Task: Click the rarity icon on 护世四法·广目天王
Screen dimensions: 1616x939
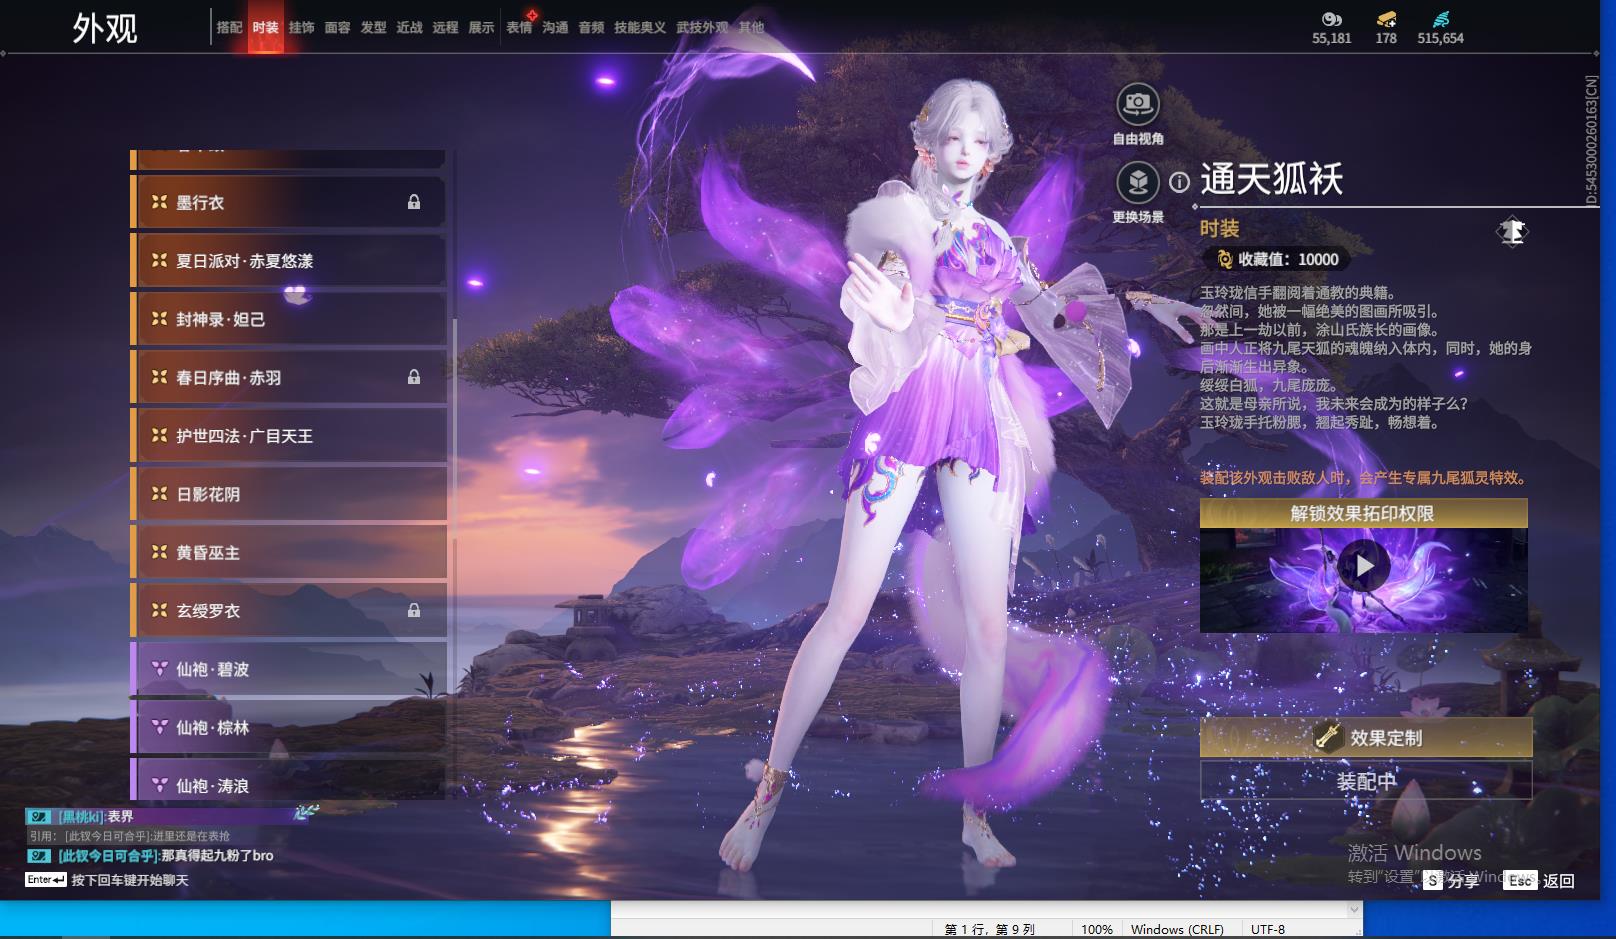Action: pyautogui.click(x=159, y=435)
